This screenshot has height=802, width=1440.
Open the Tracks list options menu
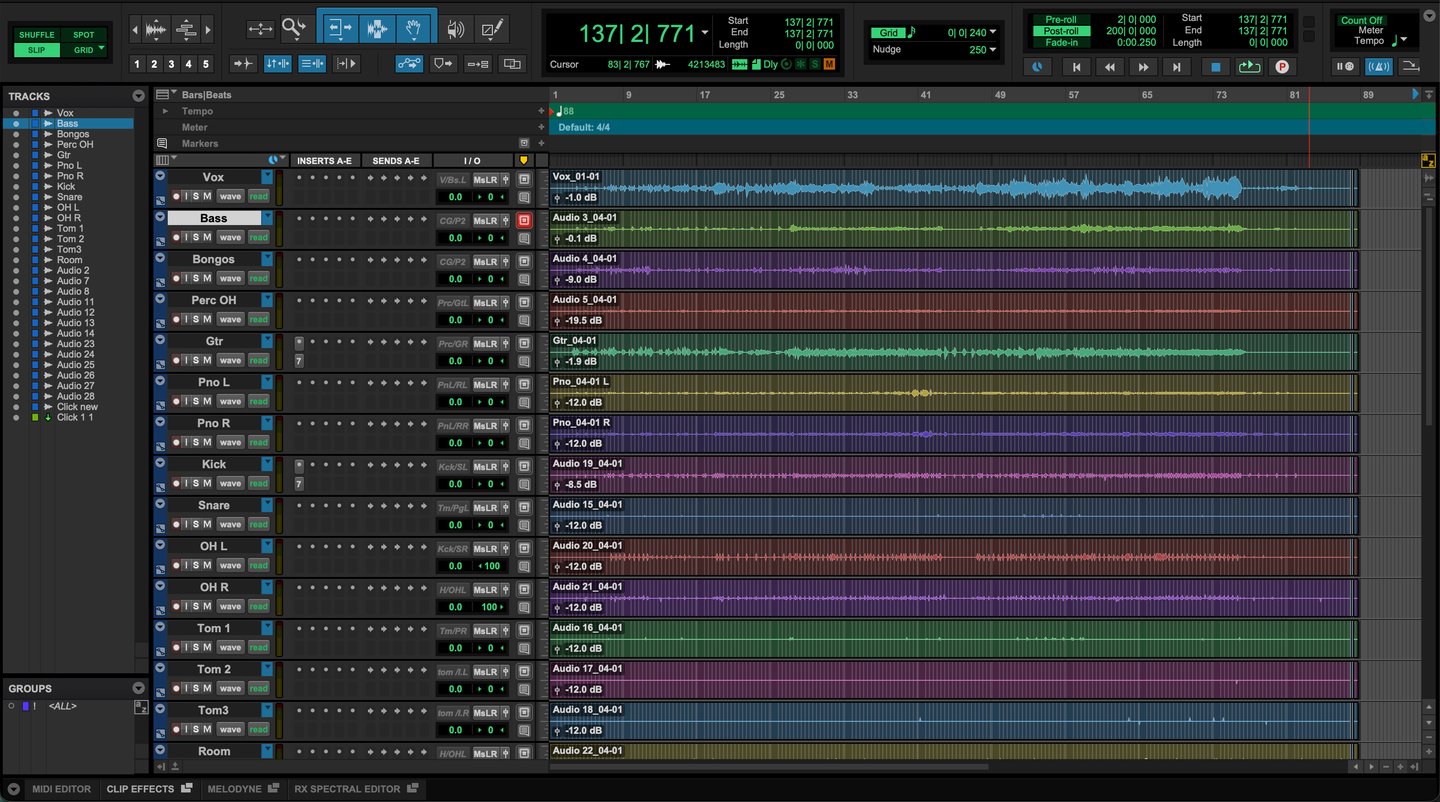click(138, 96)
